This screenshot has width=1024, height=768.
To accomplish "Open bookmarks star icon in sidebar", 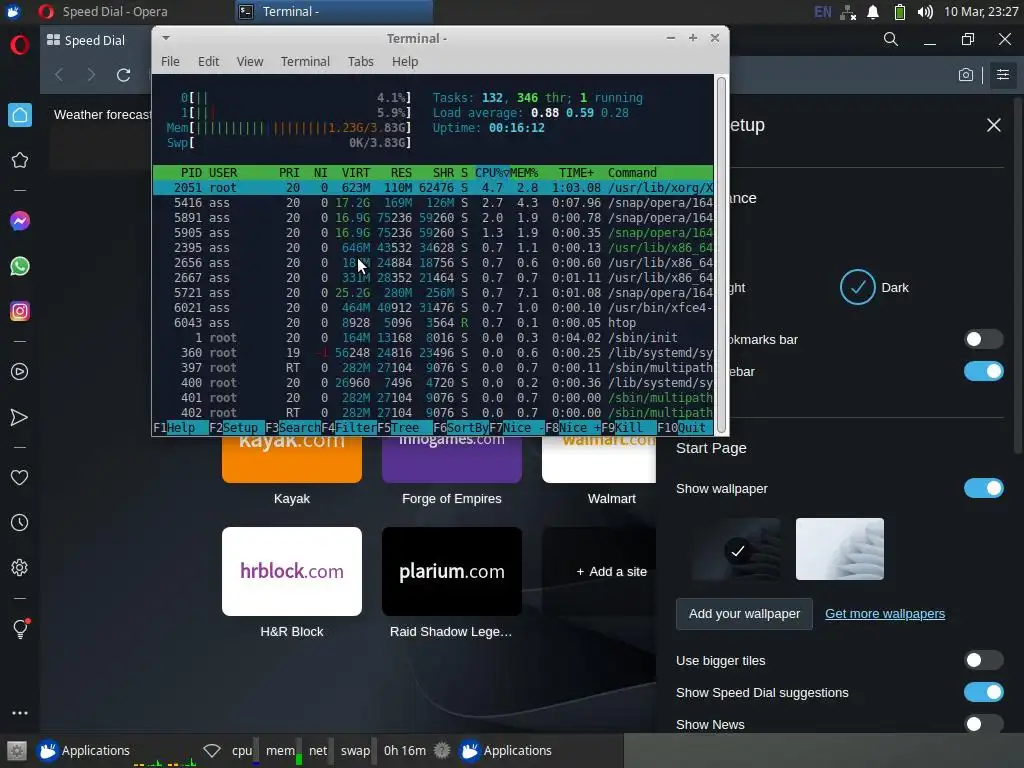I will point(20,160).
